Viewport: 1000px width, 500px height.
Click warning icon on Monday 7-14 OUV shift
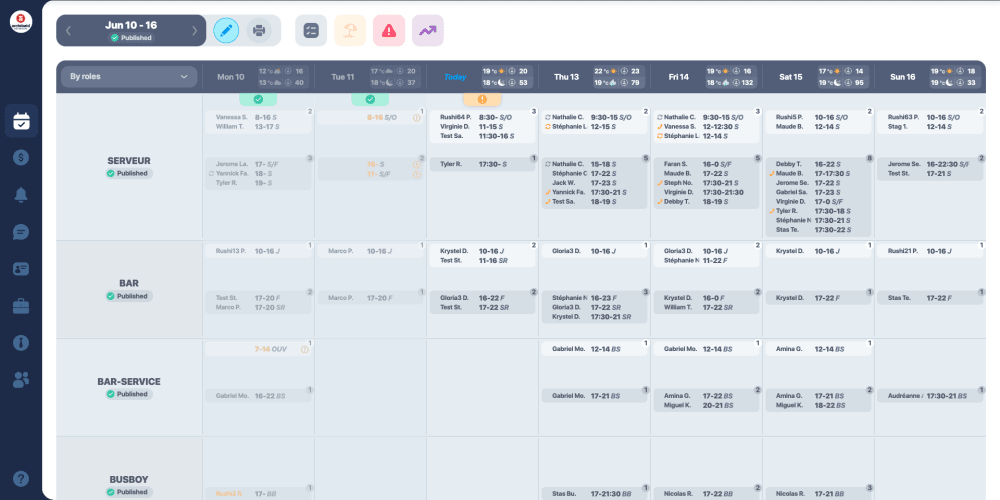304,349
